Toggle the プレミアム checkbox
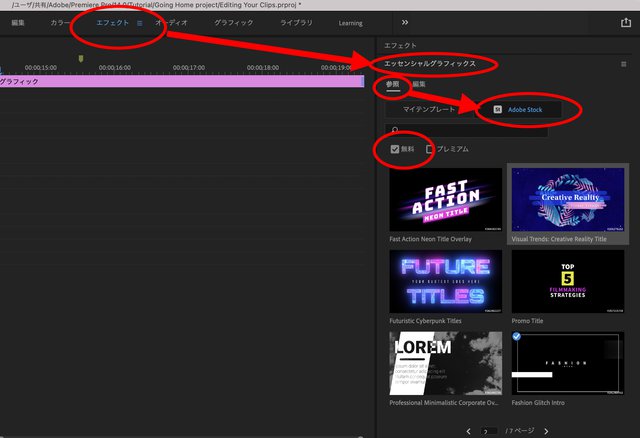640x438 pixels. [x=429, y=149]
